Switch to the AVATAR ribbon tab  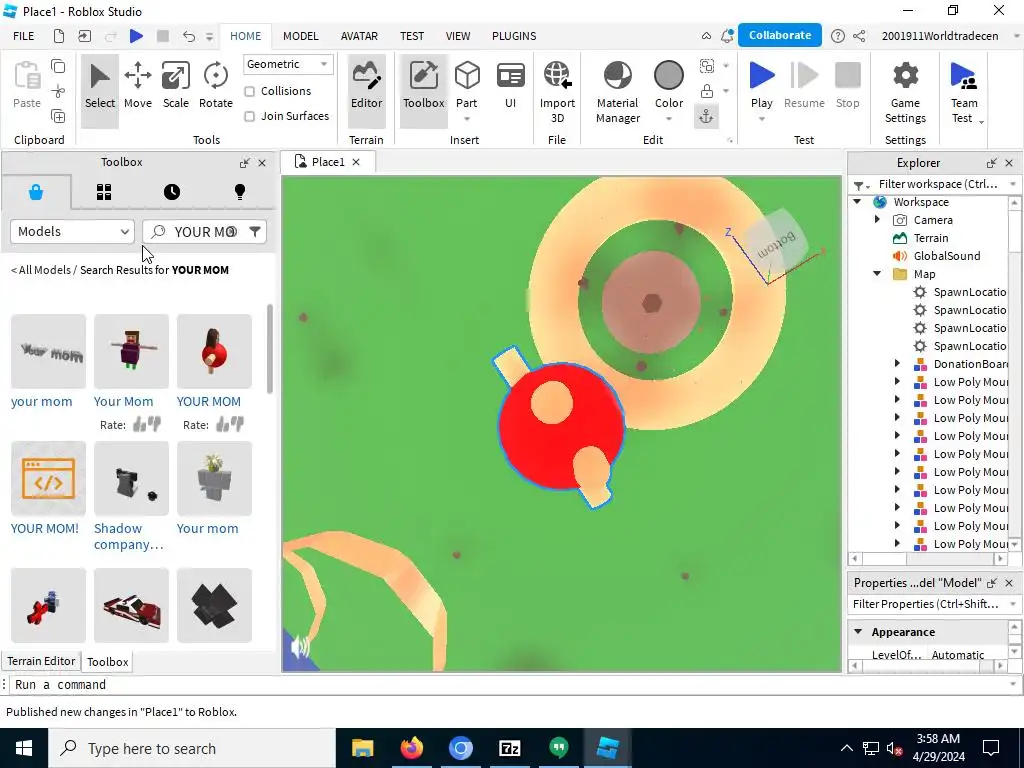pos(359,36)
